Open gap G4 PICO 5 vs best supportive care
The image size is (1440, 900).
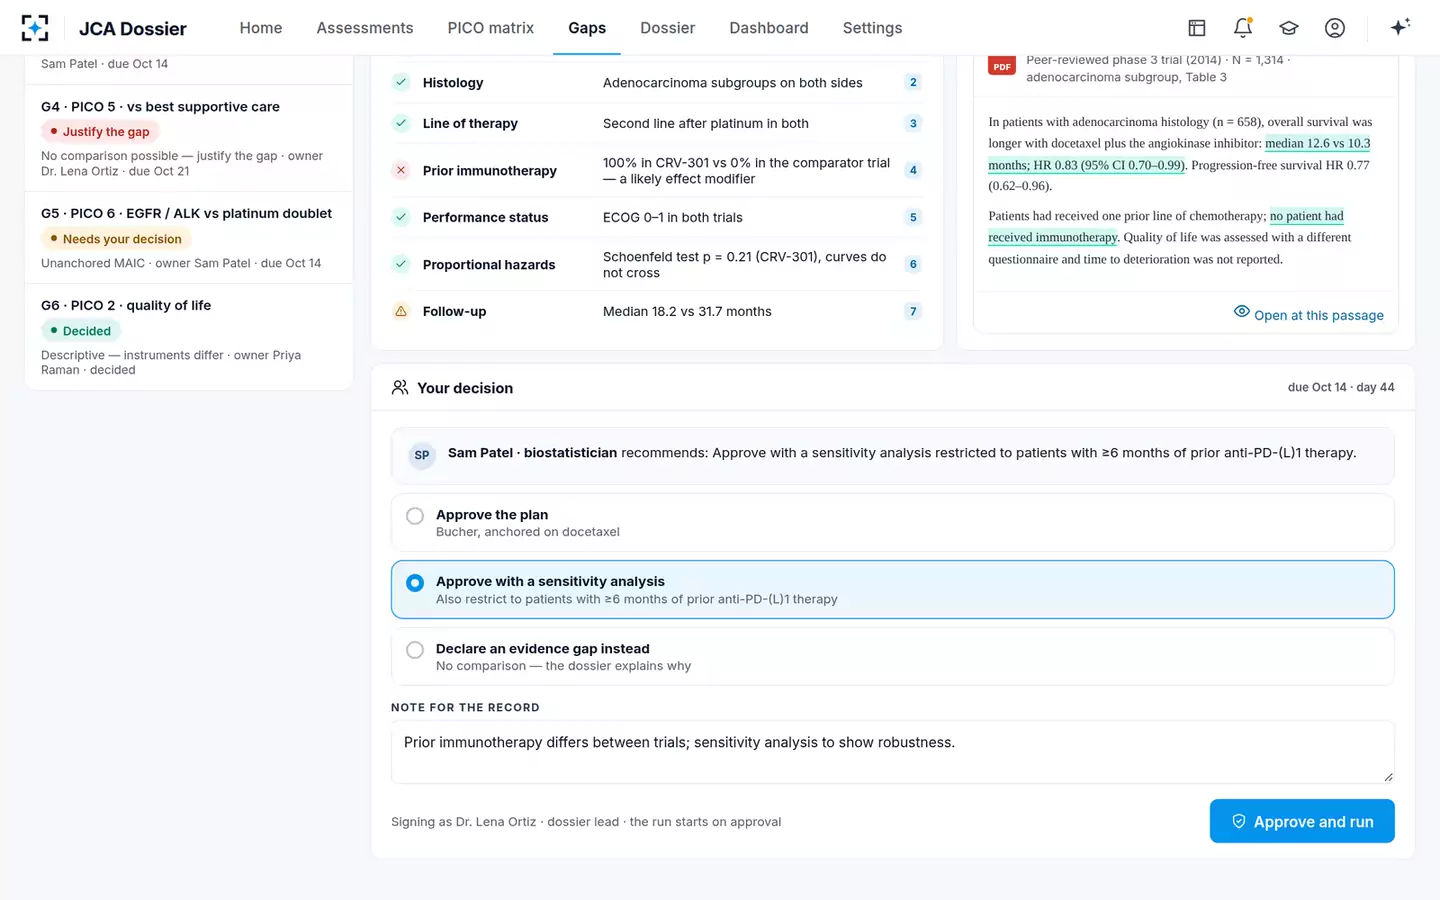tap(189, 138)
